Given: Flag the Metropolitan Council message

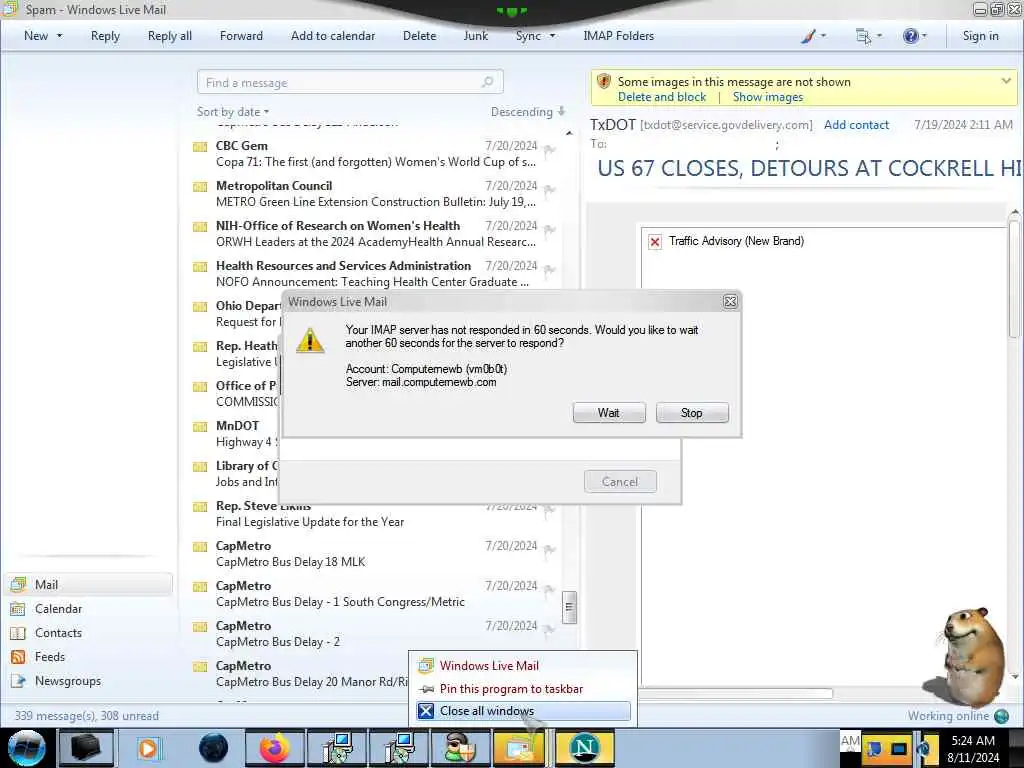Looking at the screenshot, I should (550, 190).
